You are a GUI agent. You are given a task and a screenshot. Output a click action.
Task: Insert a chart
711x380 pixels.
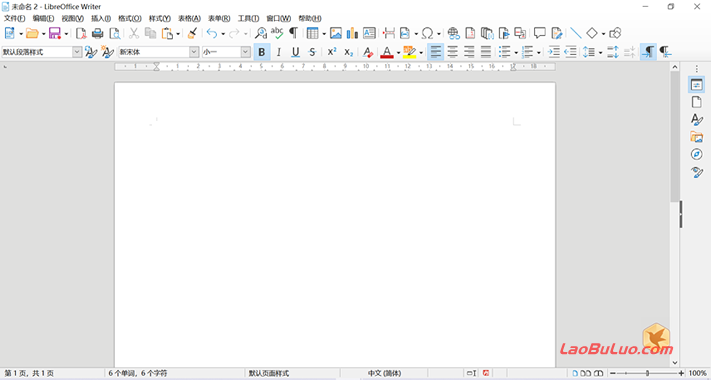(352, 33)
